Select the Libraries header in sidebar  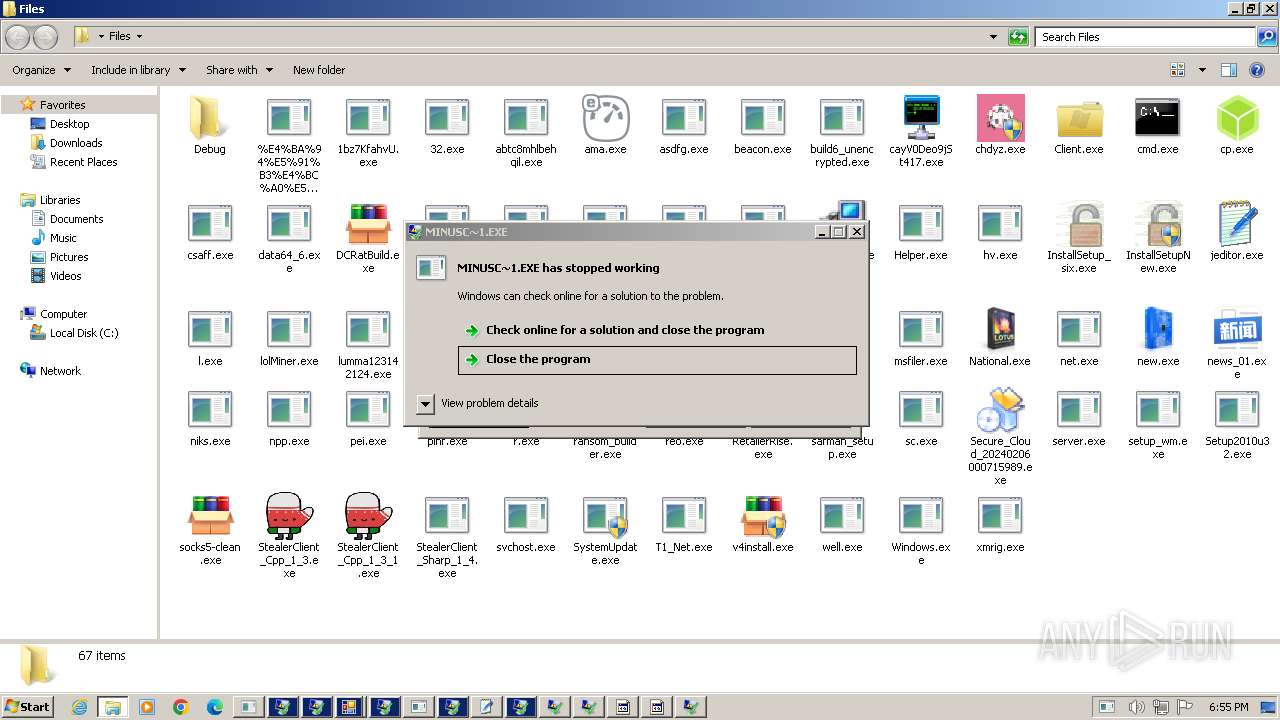[60, 200]
